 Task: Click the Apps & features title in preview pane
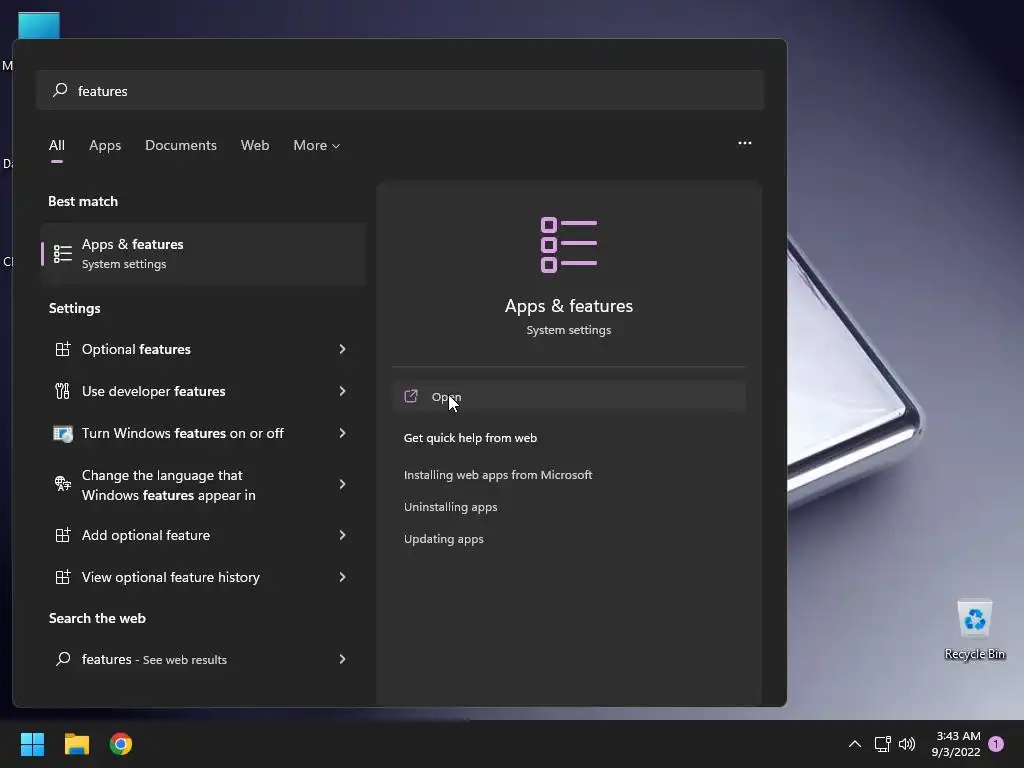(x=569, y=306)
